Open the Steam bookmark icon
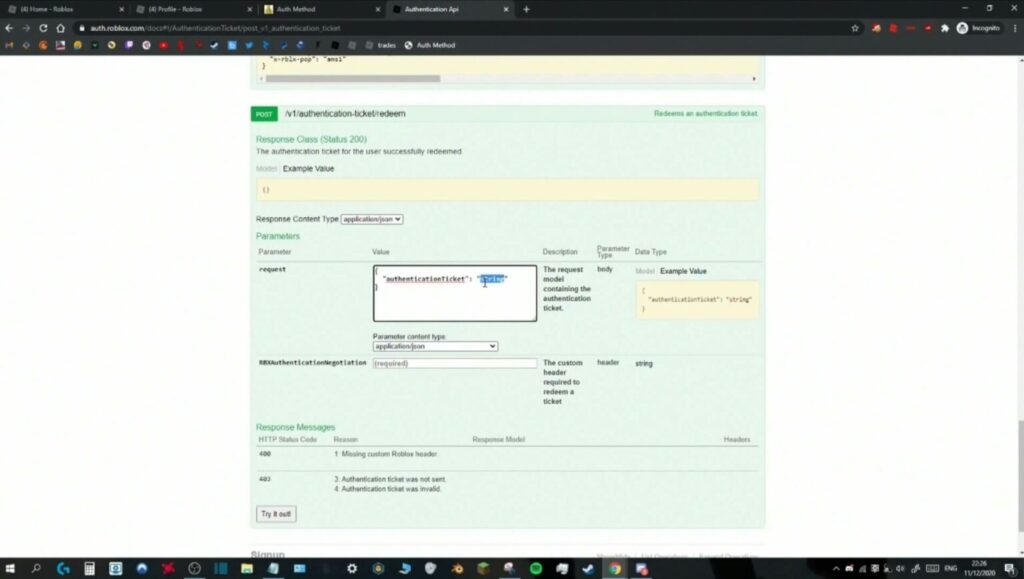This screenshot has height=579, width=1024. pyautogui.click(x=214, y=45)
